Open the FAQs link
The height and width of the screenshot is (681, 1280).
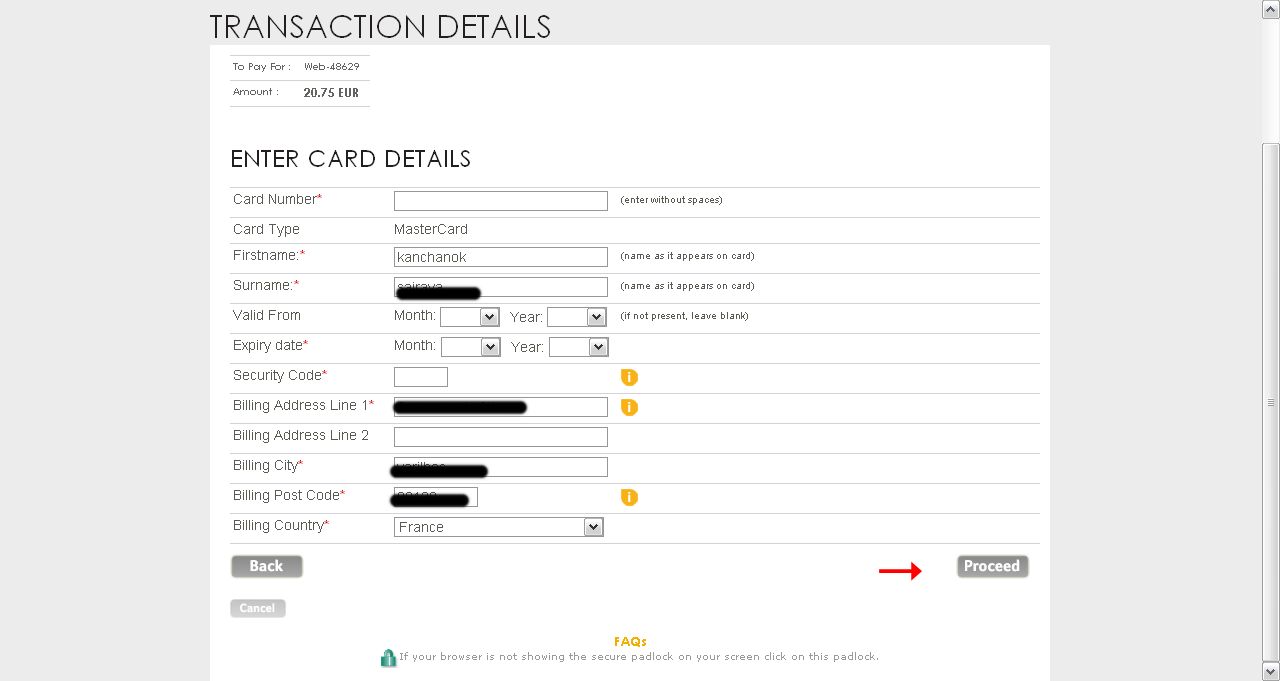click(630, 641)
